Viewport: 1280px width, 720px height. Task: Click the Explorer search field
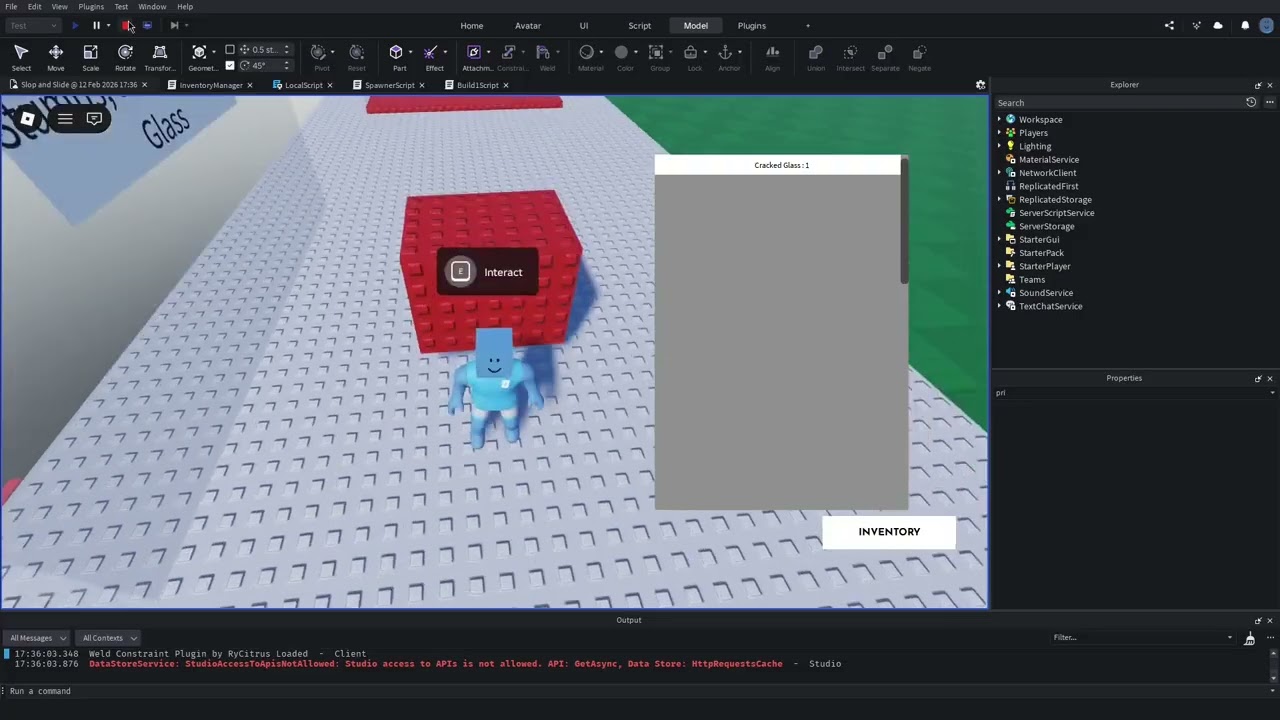pyautogui.click(x=1118, y=103)
